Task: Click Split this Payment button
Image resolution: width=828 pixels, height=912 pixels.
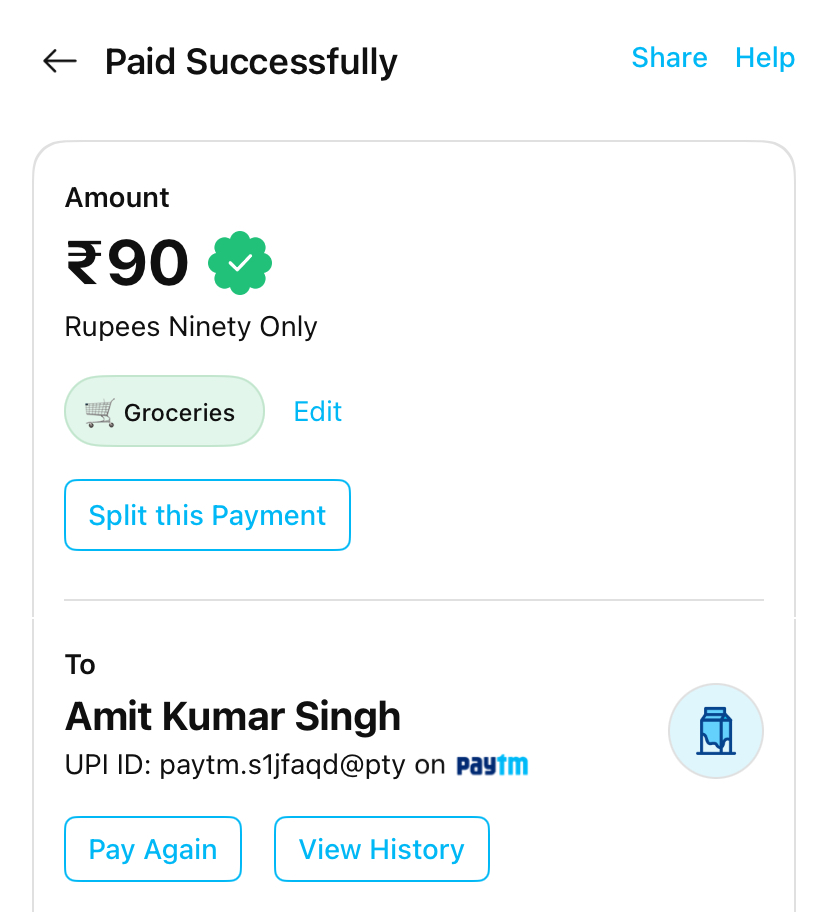Action: pyautogui.click(x=207, y=515)
